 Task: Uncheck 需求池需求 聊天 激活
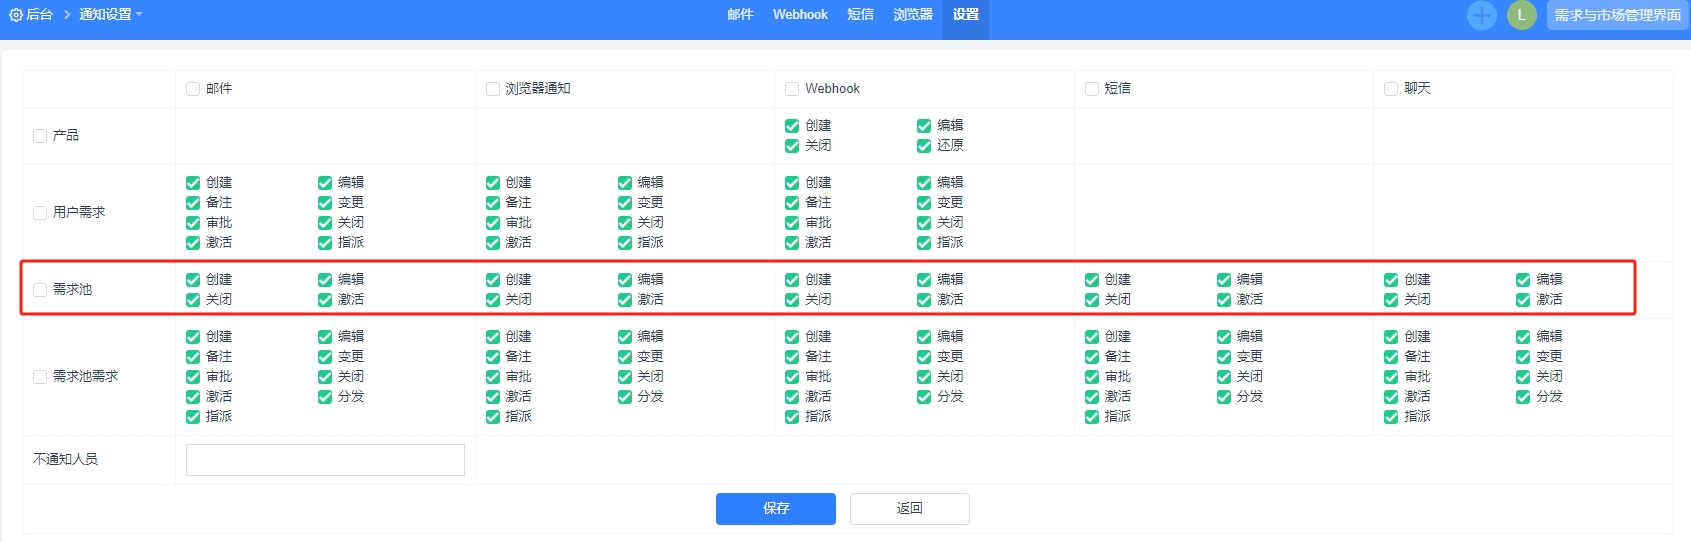coord(1391,397)
